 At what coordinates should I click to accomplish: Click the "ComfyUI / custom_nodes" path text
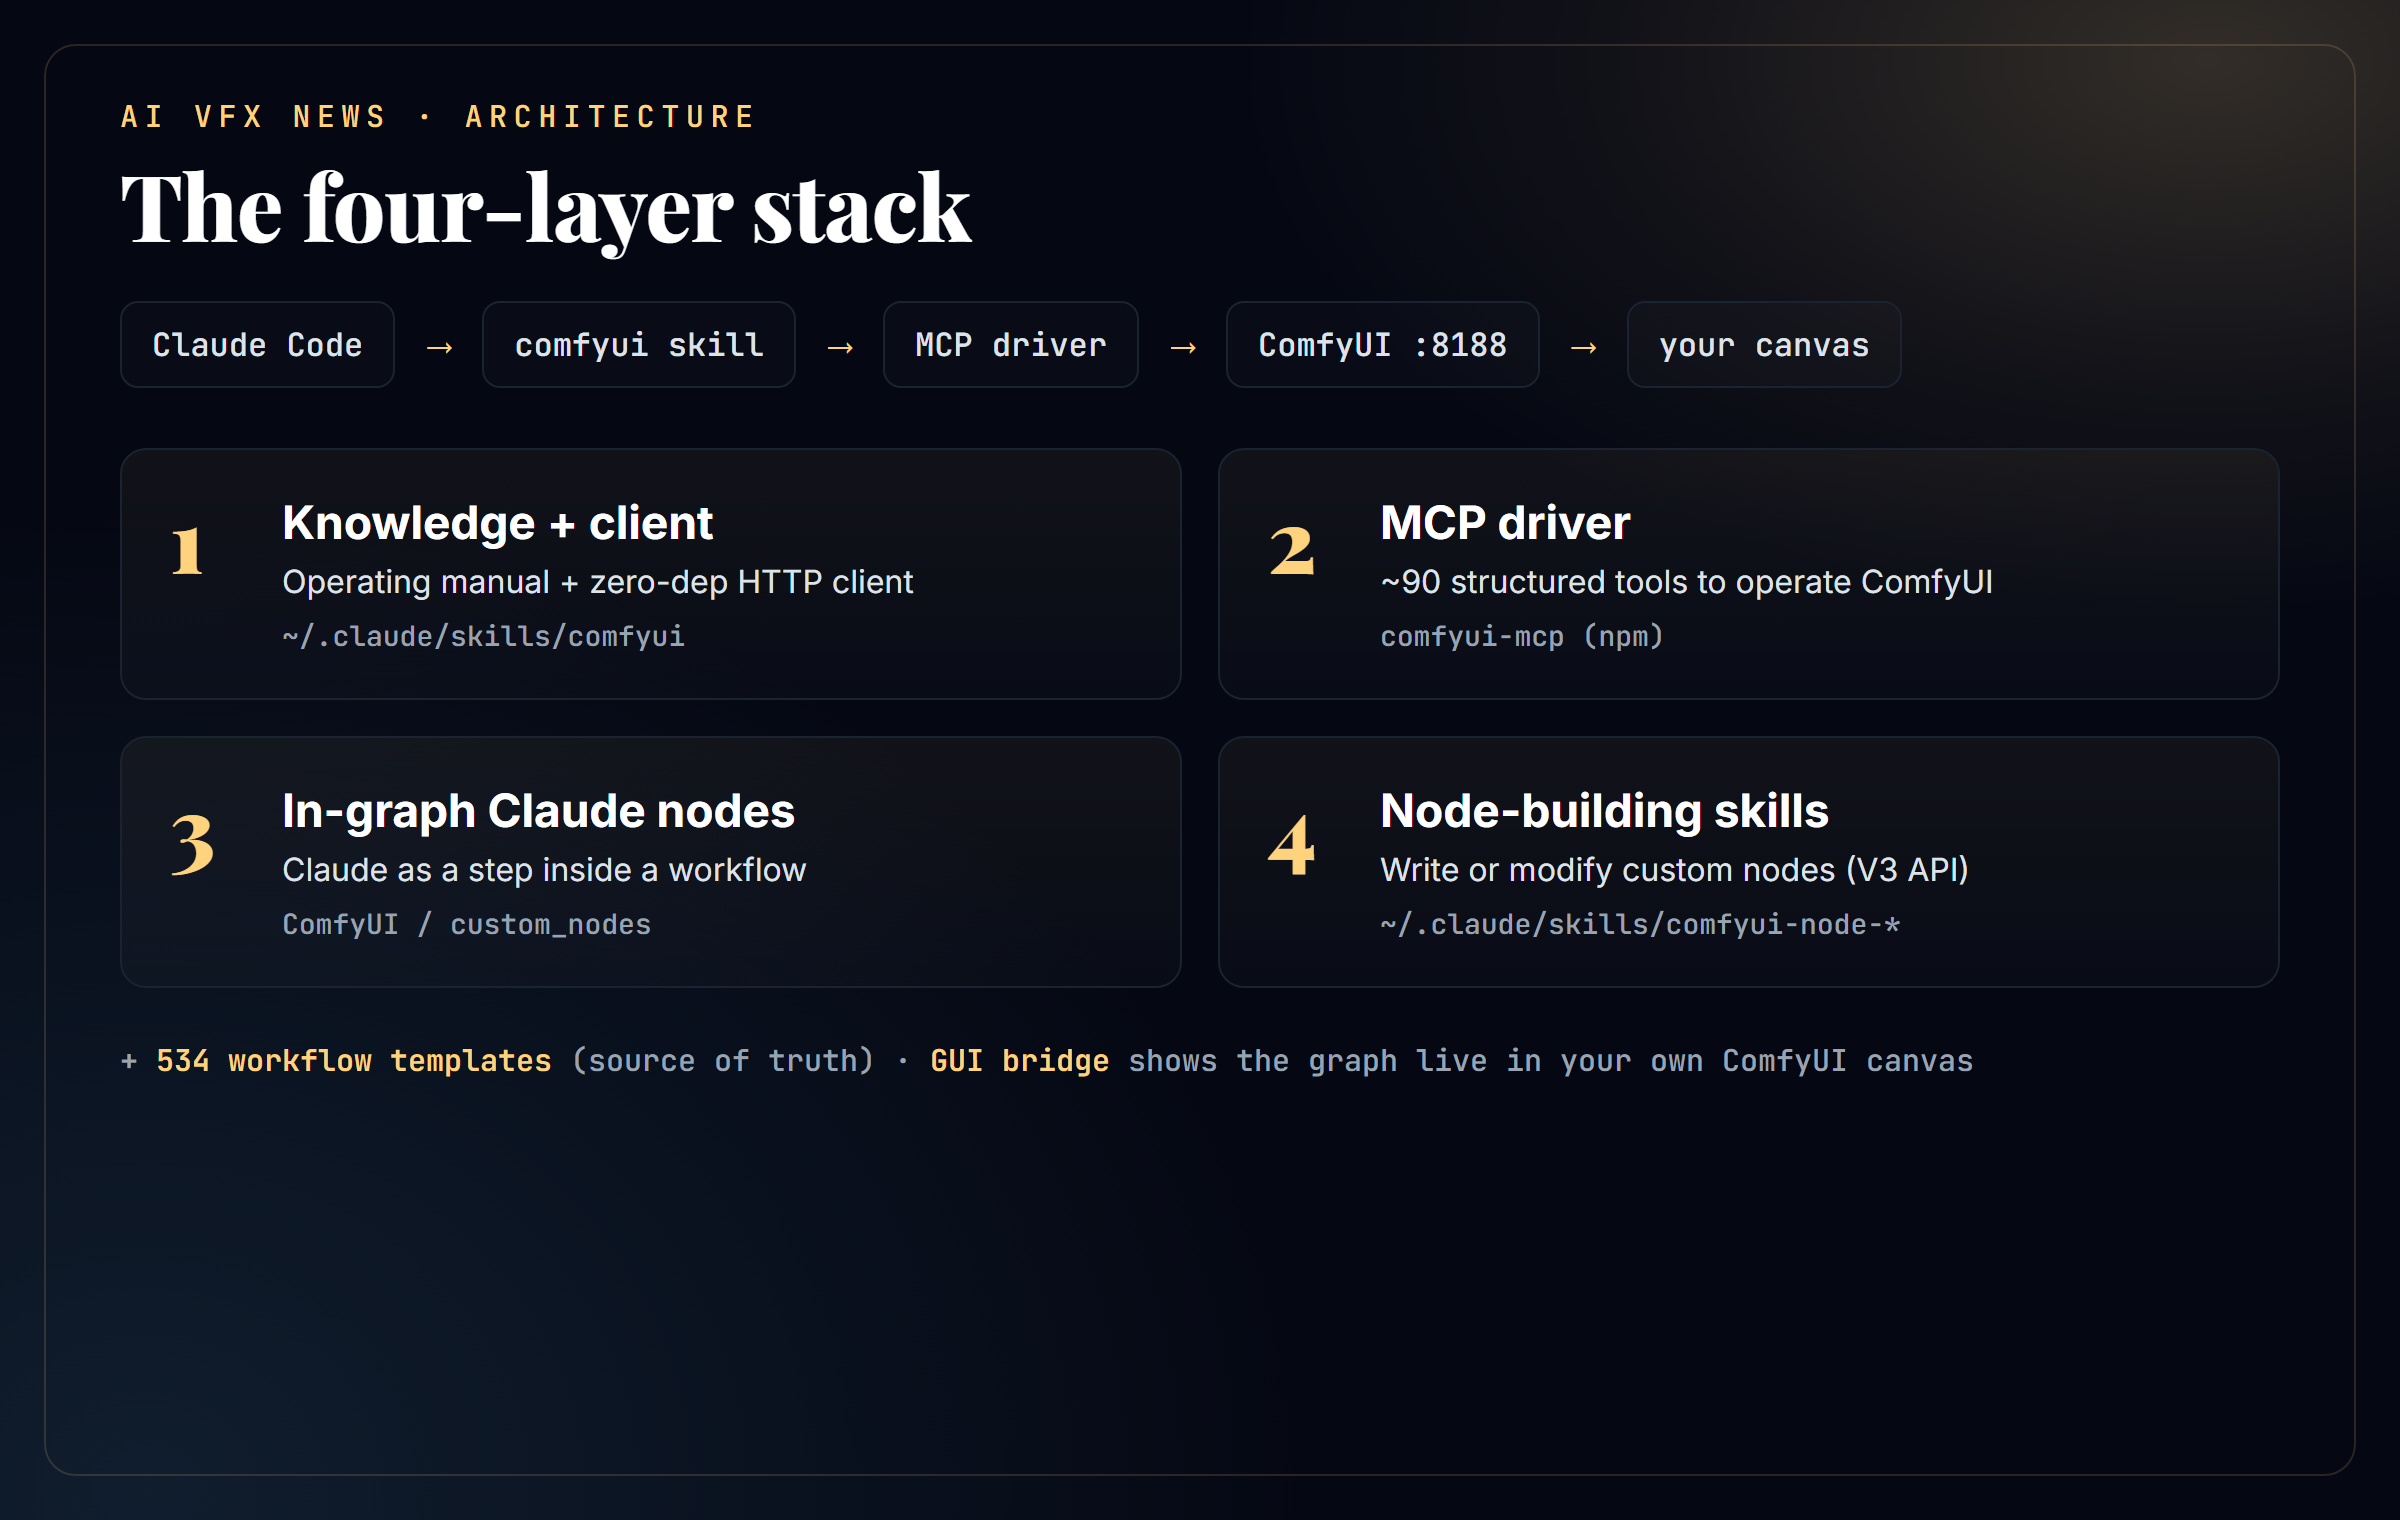(466, 924)
